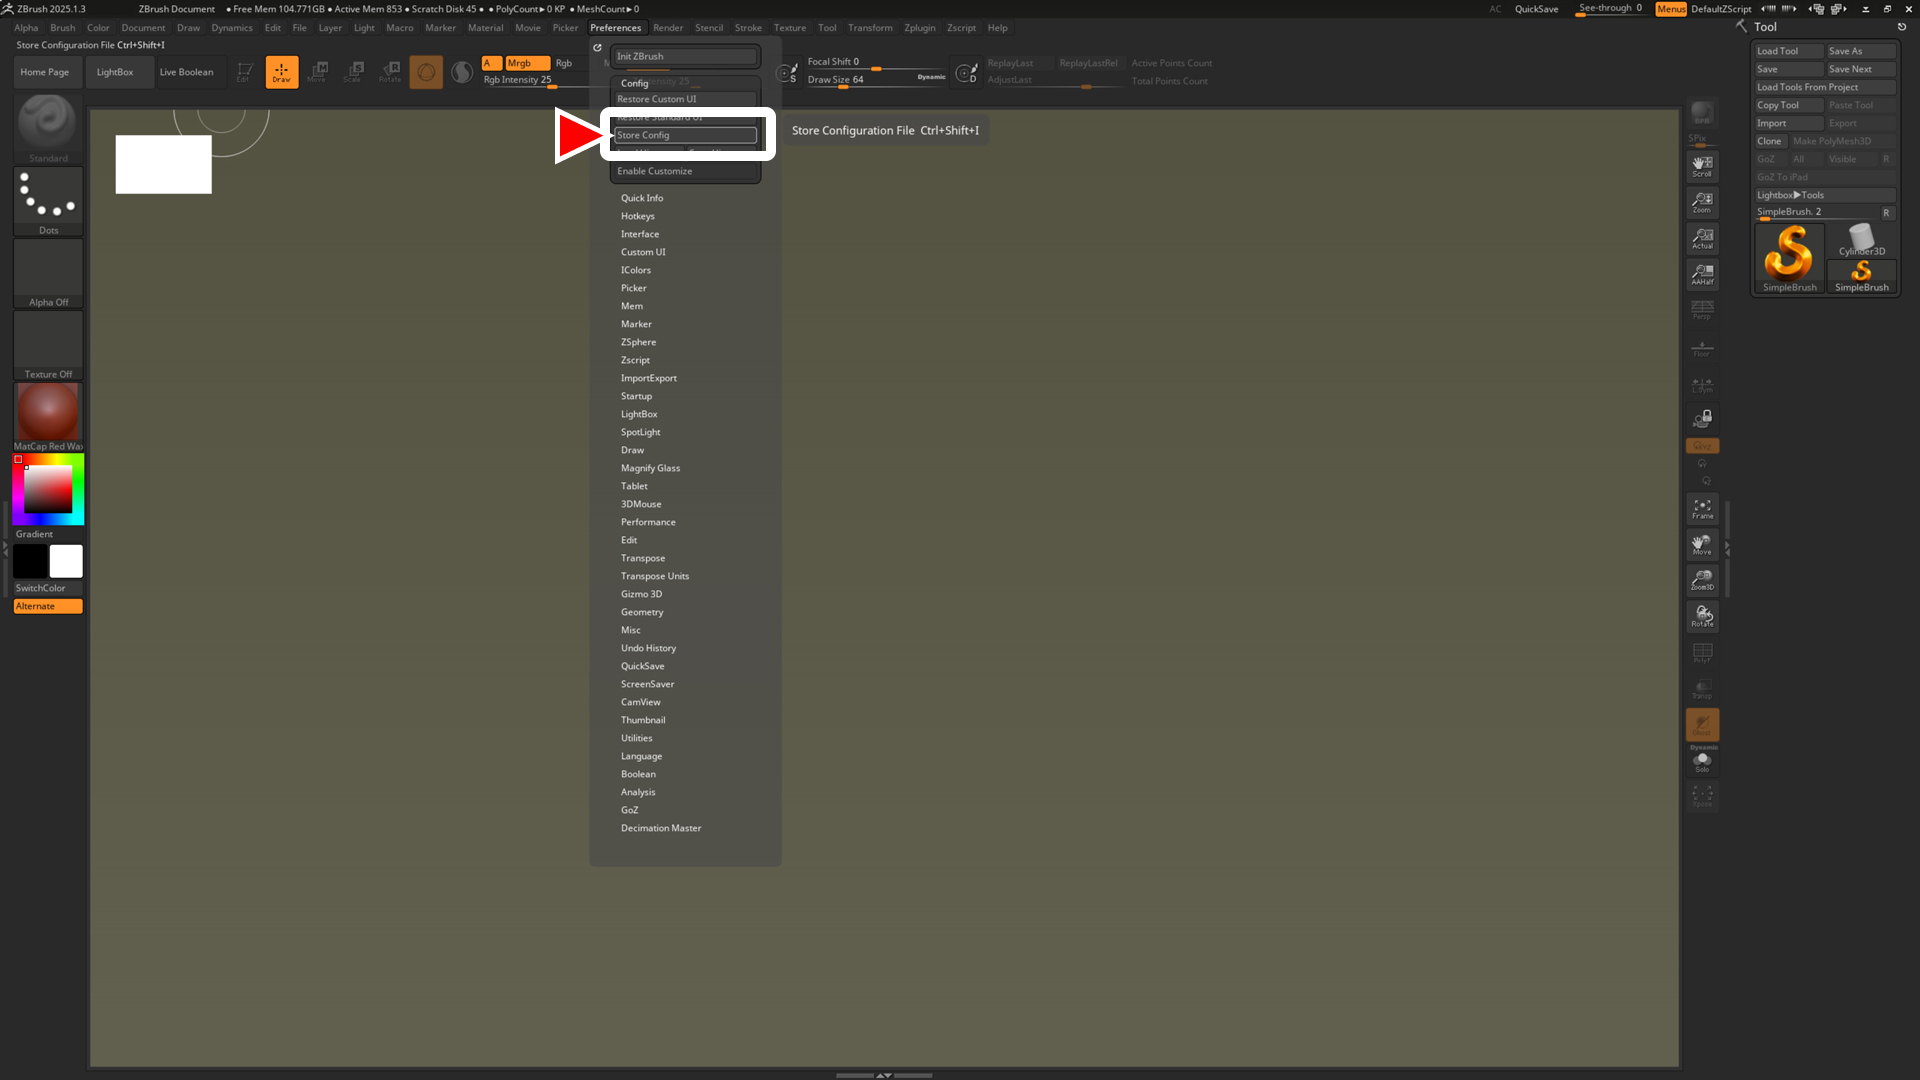Toggle the PolyF polyframe icon
The image size is (1920, 1080).
tap(1702, 652)
